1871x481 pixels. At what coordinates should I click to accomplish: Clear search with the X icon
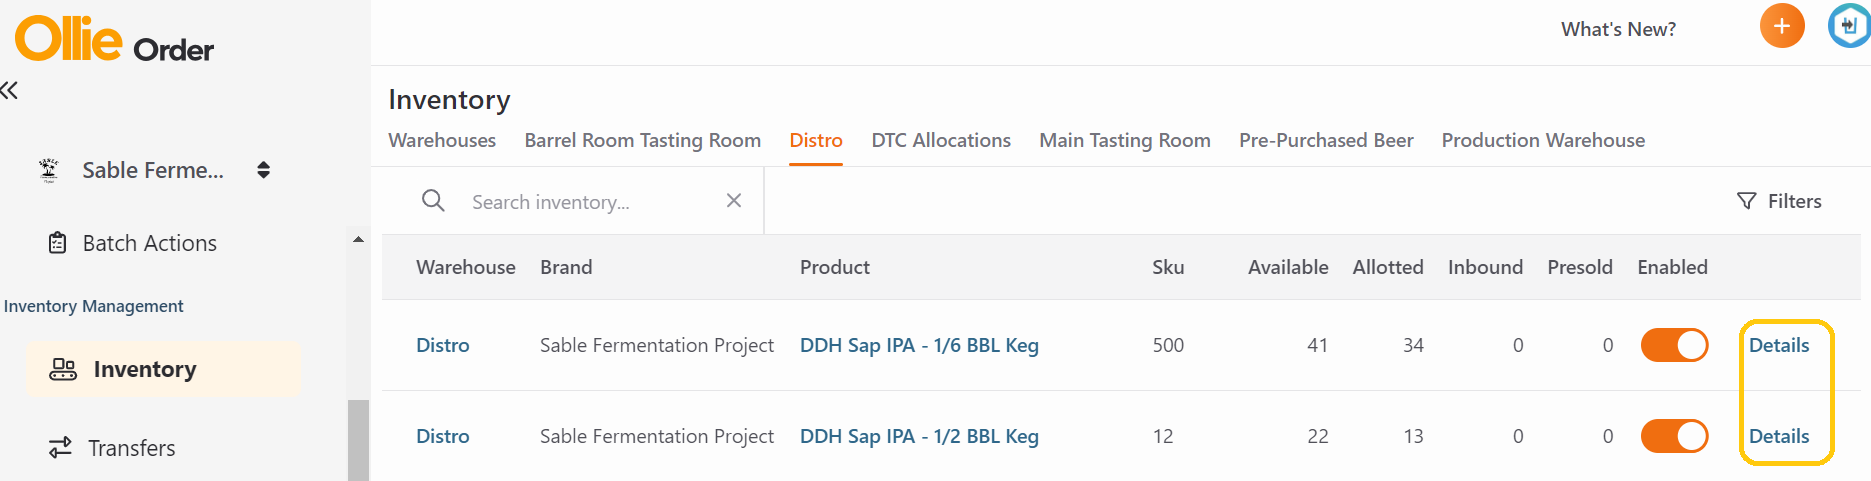pos(734,201)
